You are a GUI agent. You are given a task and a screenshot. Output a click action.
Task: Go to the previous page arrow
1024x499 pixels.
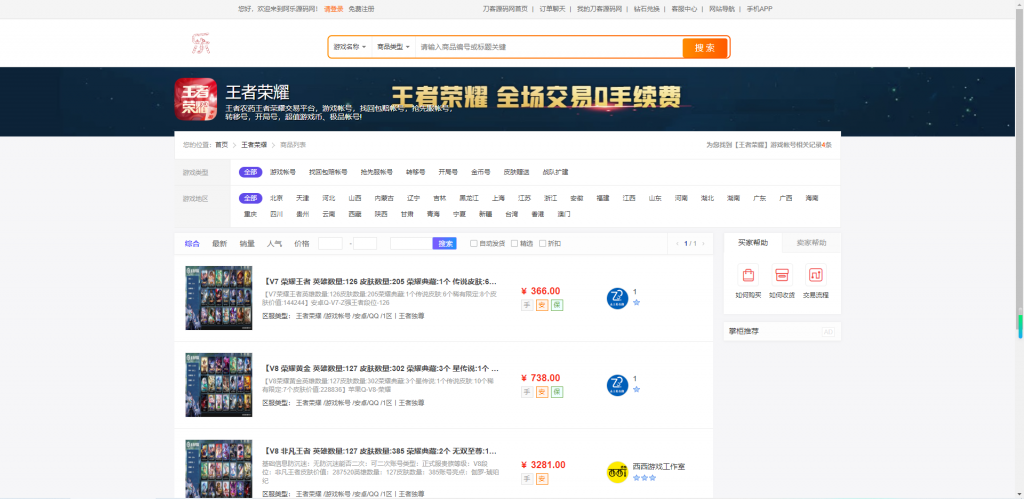tap(677, 244)
